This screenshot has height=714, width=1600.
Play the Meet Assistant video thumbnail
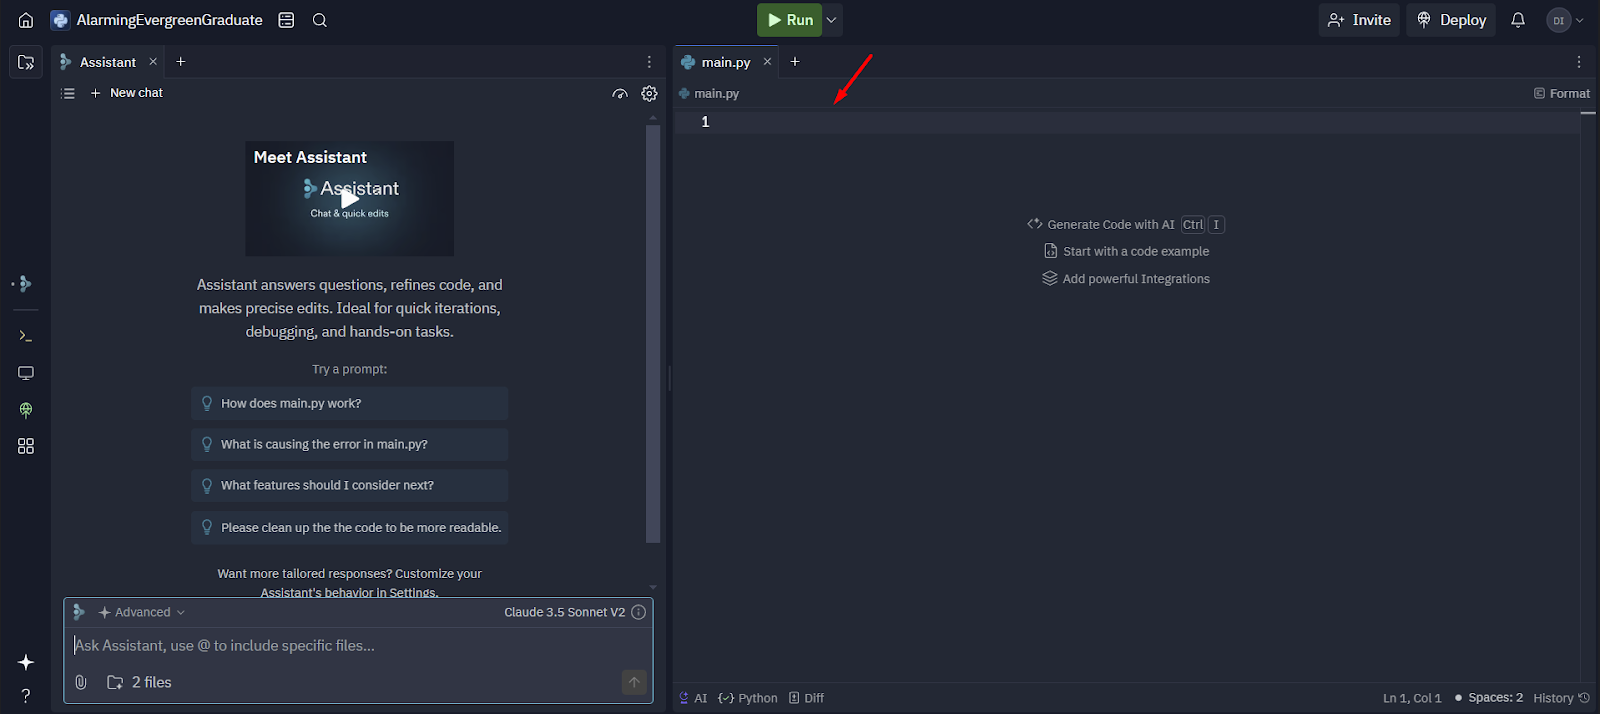pos(350,198)
